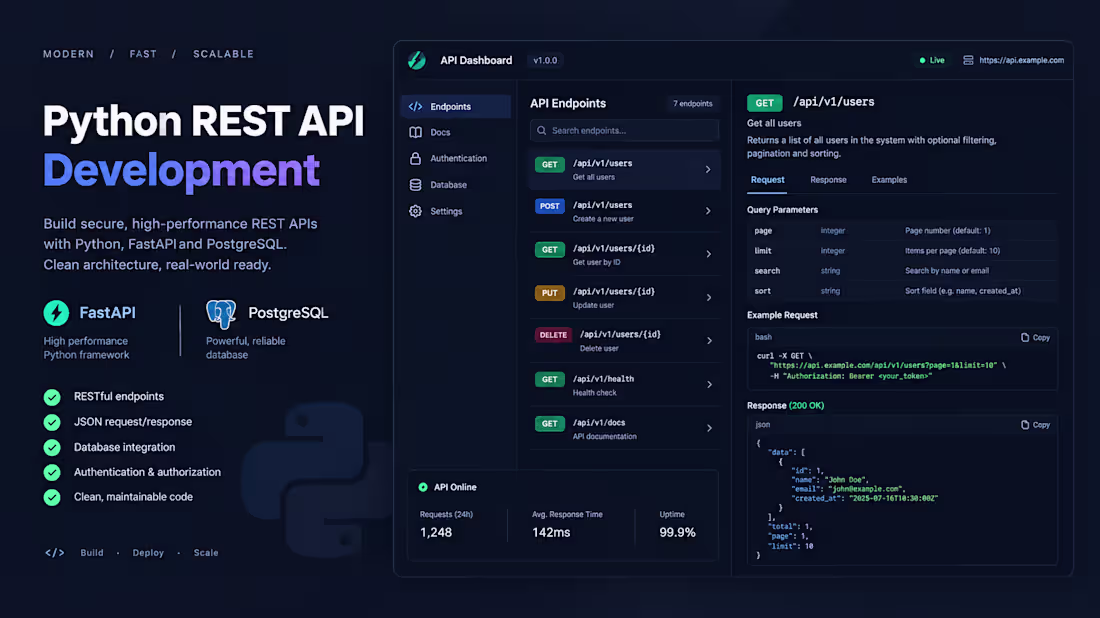Click the checkmark beside Authentication & authorization
1100x618 pixels.
coord(52,472)
